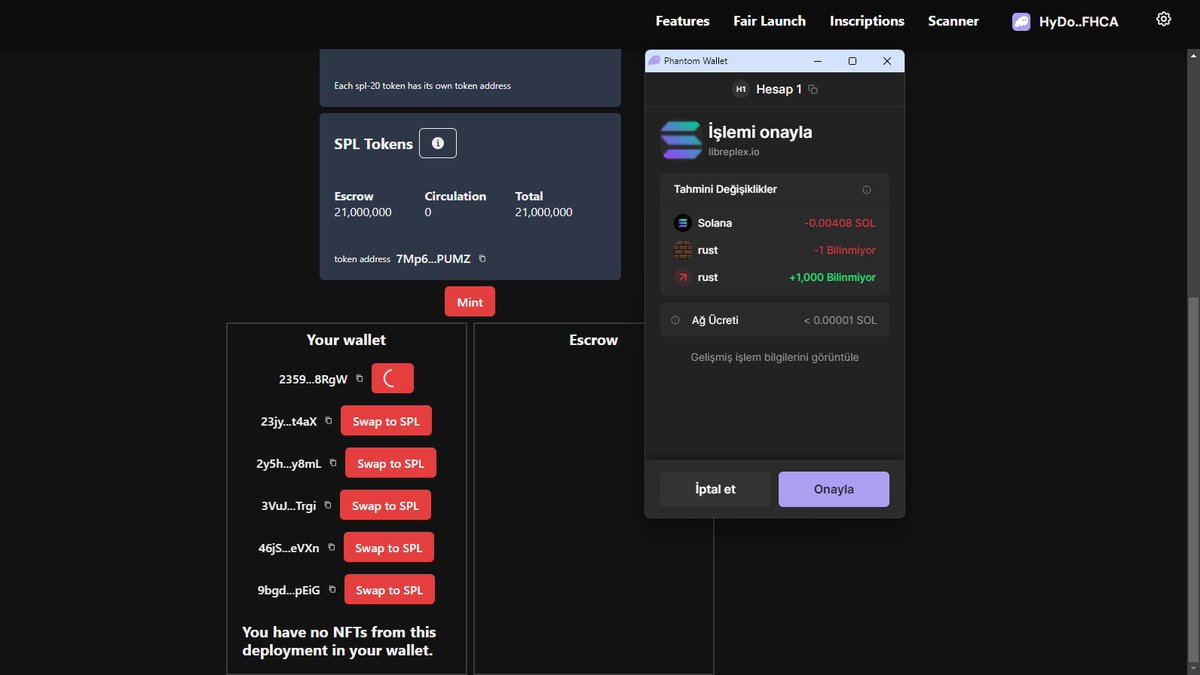Click the Phantom Wallet window title text
The image size is (1200, 675).
(696, 61)
